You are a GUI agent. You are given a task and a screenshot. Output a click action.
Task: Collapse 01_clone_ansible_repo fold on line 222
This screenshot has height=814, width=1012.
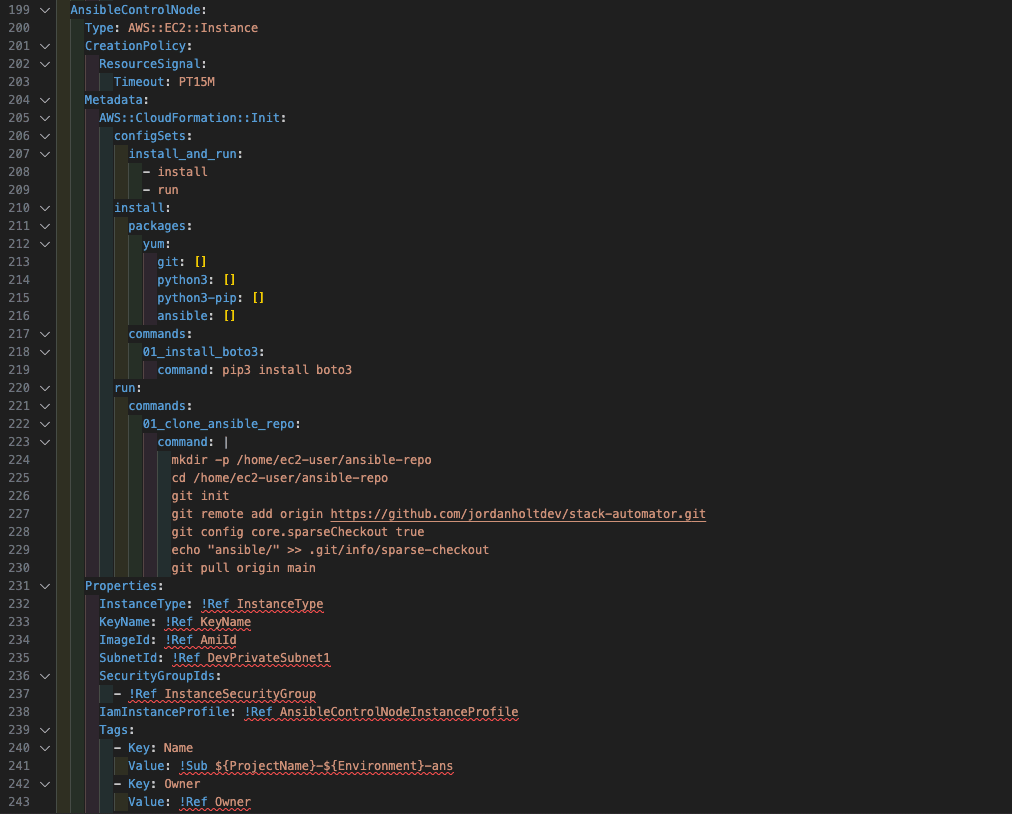pos(45,424)
